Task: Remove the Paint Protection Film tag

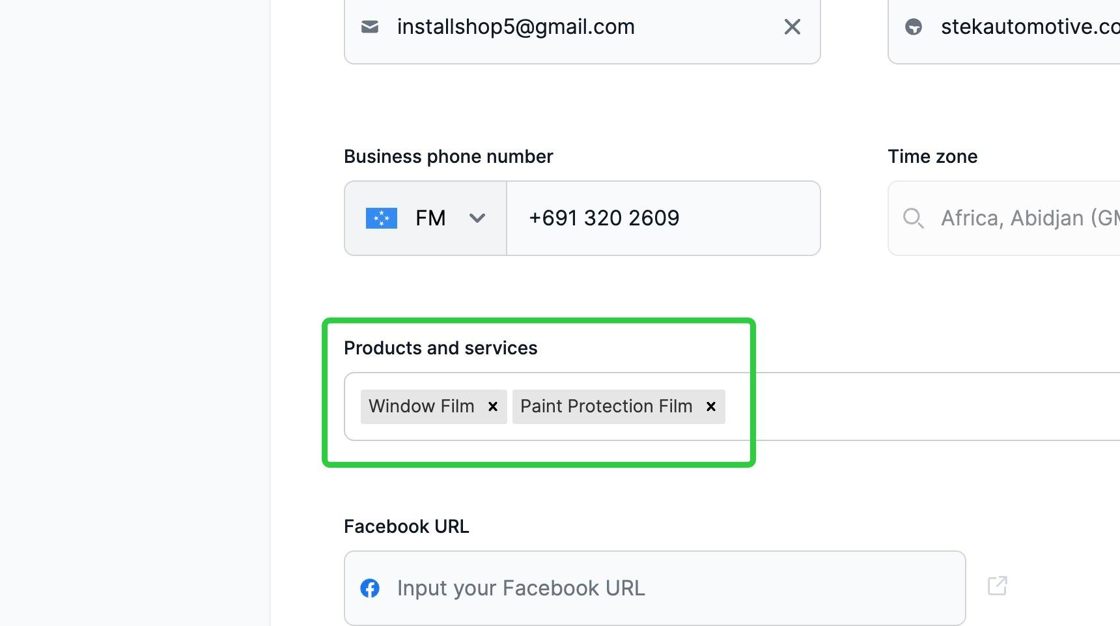Action: (x=711, y=407)
